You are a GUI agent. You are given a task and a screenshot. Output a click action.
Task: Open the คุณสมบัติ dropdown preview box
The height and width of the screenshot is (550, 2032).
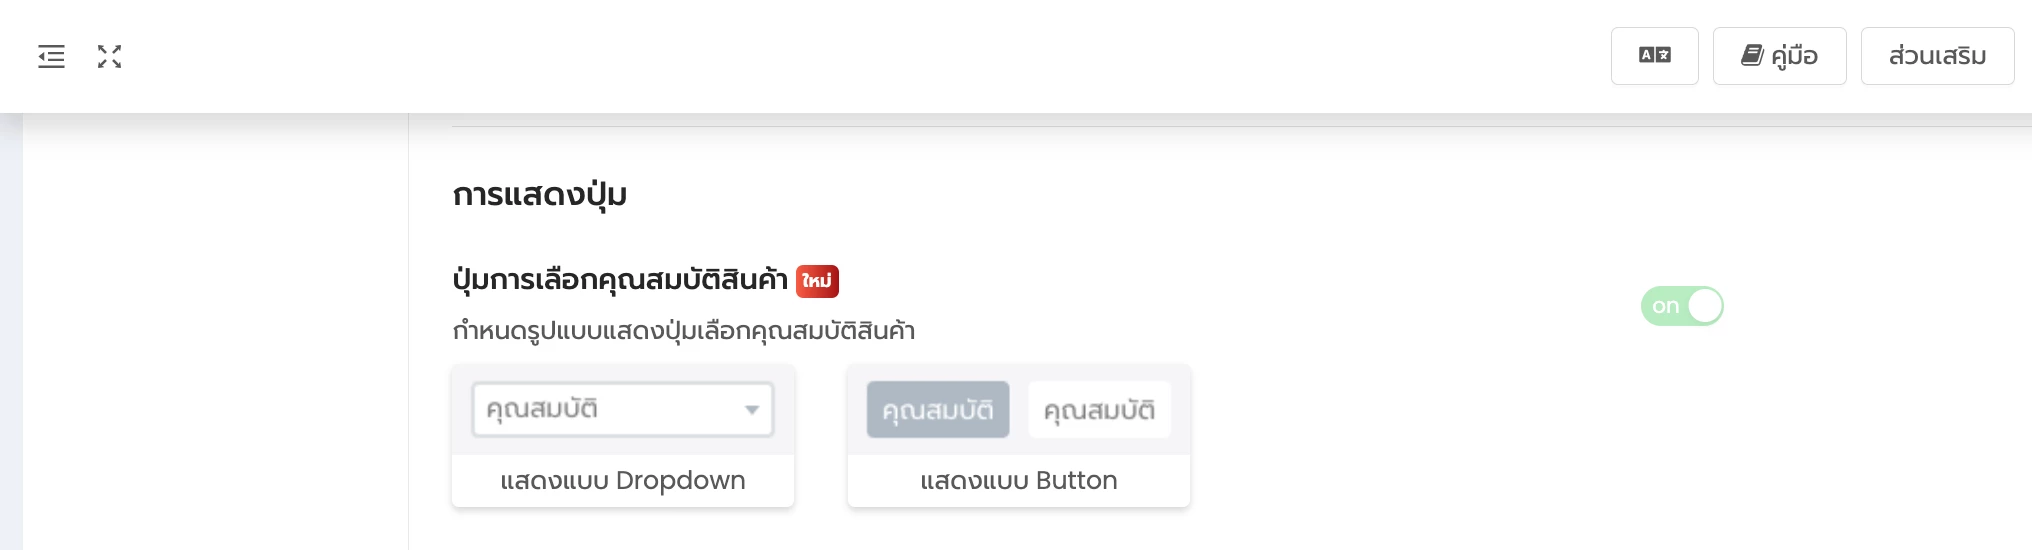pos(623,410)
